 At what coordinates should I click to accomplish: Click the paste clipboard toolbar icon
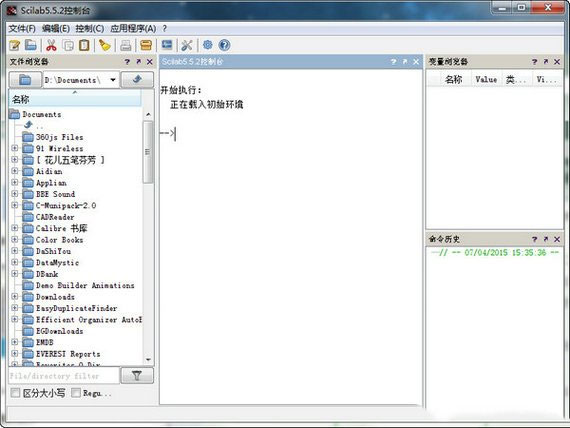pos(84,45)
